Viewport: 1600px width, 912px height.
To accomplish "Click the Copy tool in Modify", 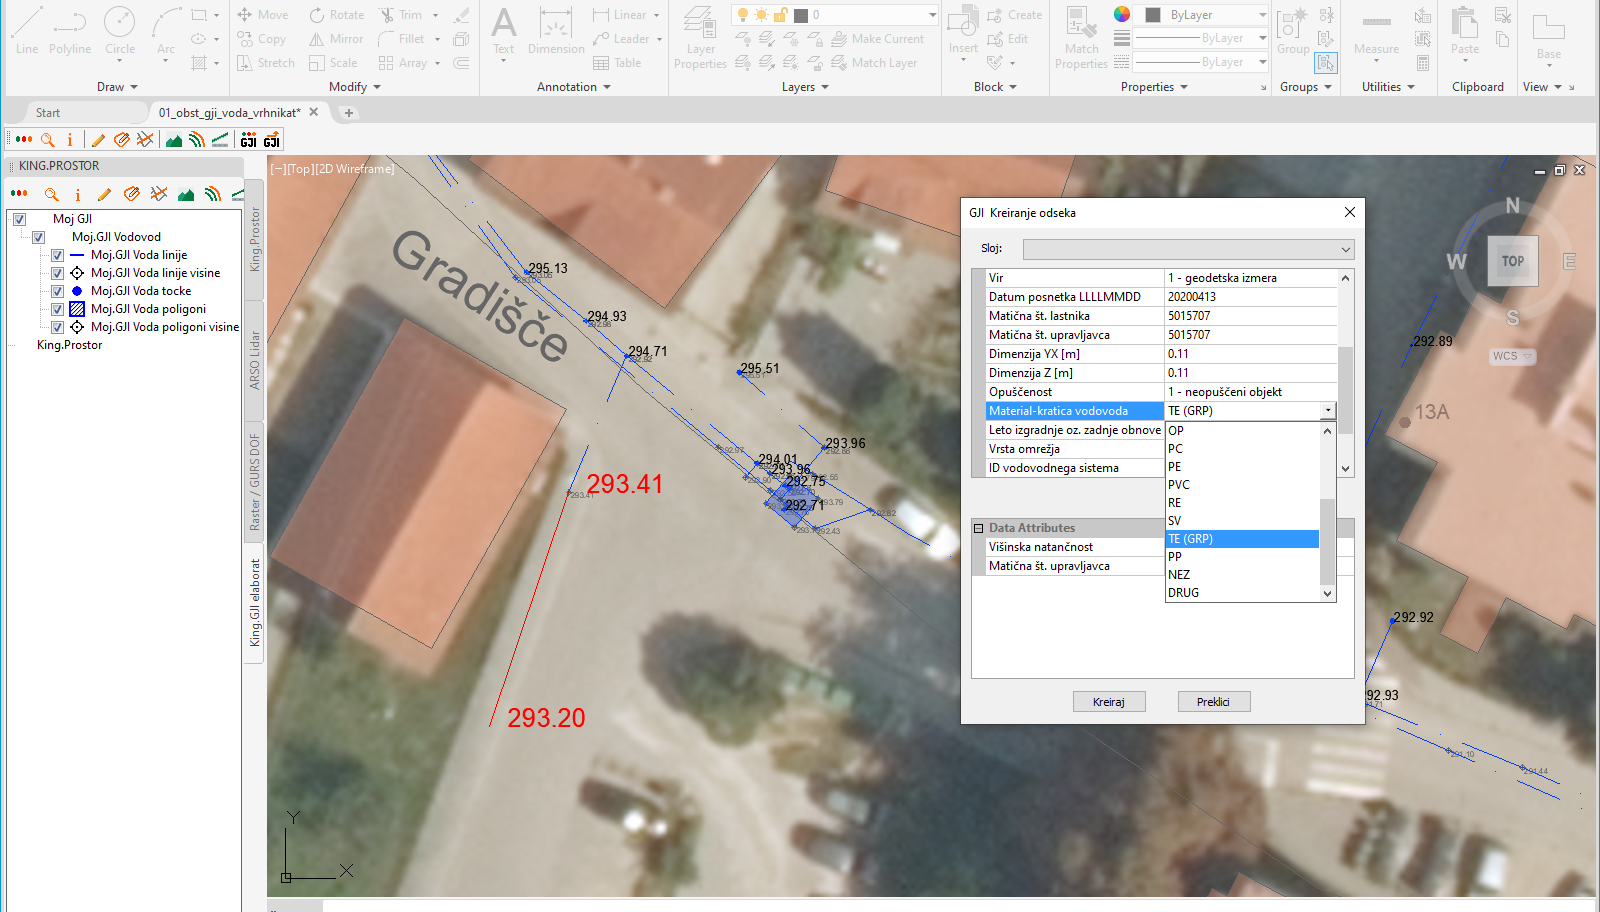I will pyautogui.click(x=262, y=39).
